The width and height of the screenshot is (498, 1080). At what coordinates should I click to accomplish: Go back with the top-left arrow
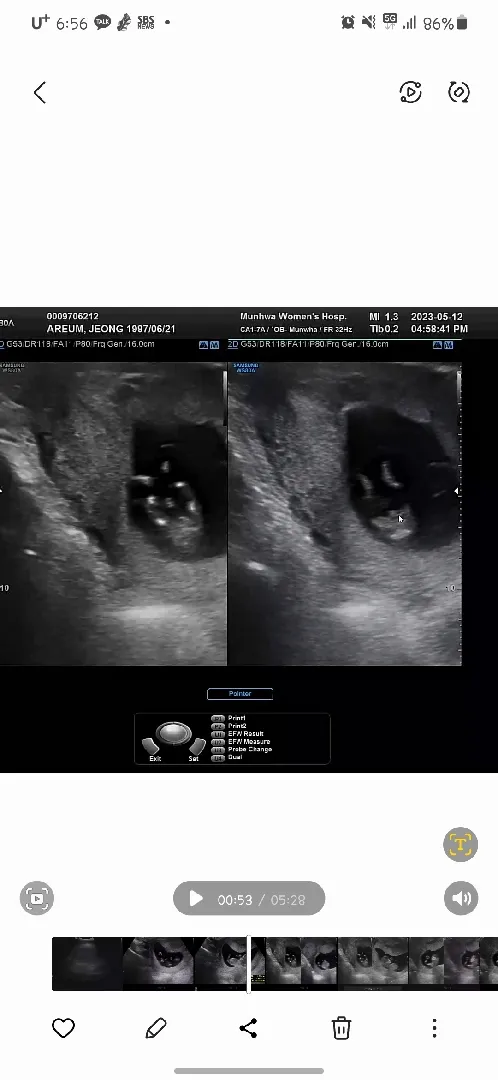click(x=40, y=92)
